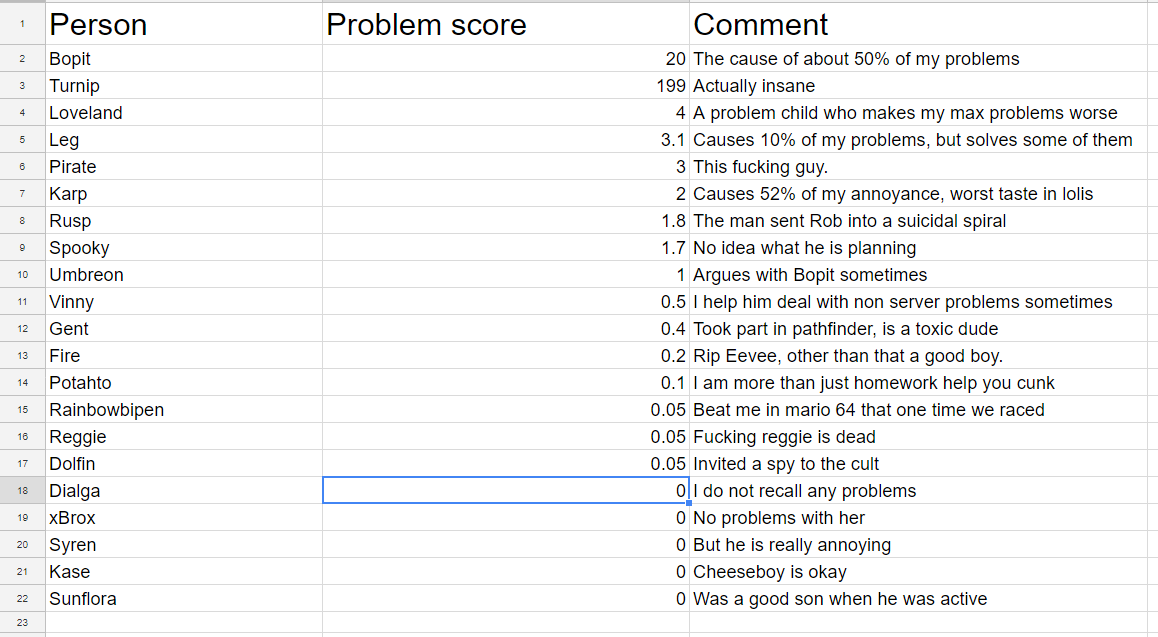Select row 3 header number
Screen dimensions: 1158x637
[x=22, y=86]
